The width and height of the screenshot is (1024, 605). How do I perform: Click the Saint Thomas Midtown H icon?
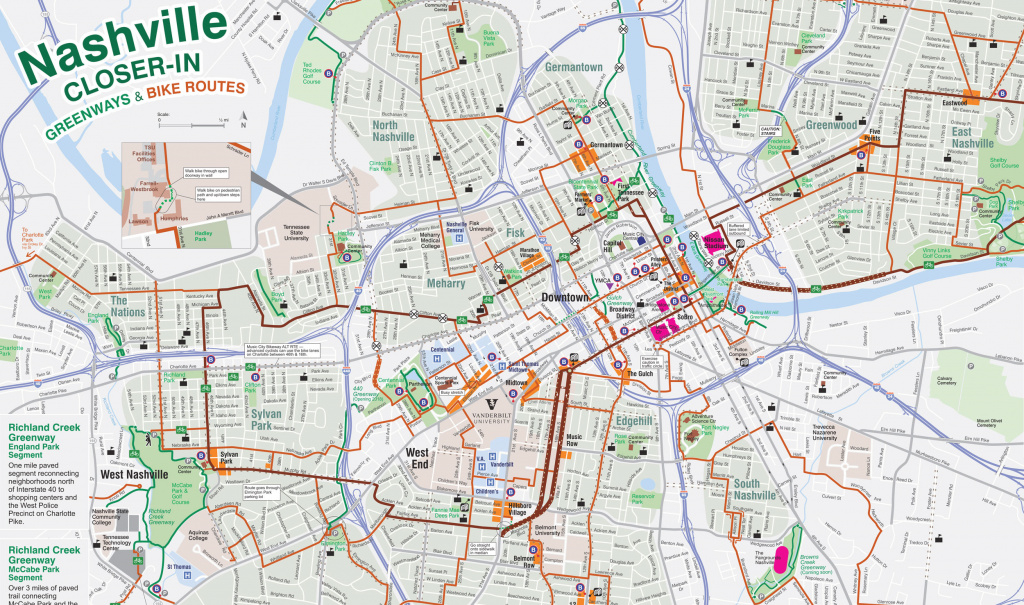(500, 365)
